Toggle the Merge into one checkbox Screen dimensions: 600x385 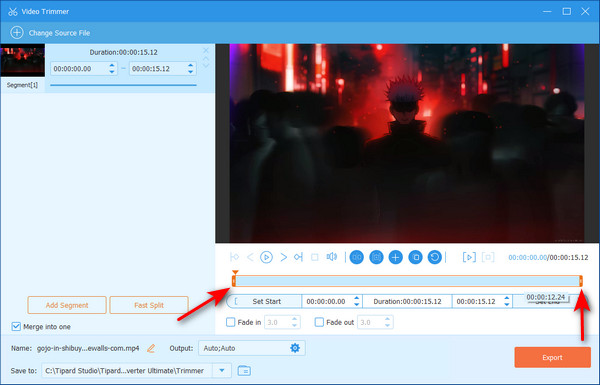(x=16, y=326)
